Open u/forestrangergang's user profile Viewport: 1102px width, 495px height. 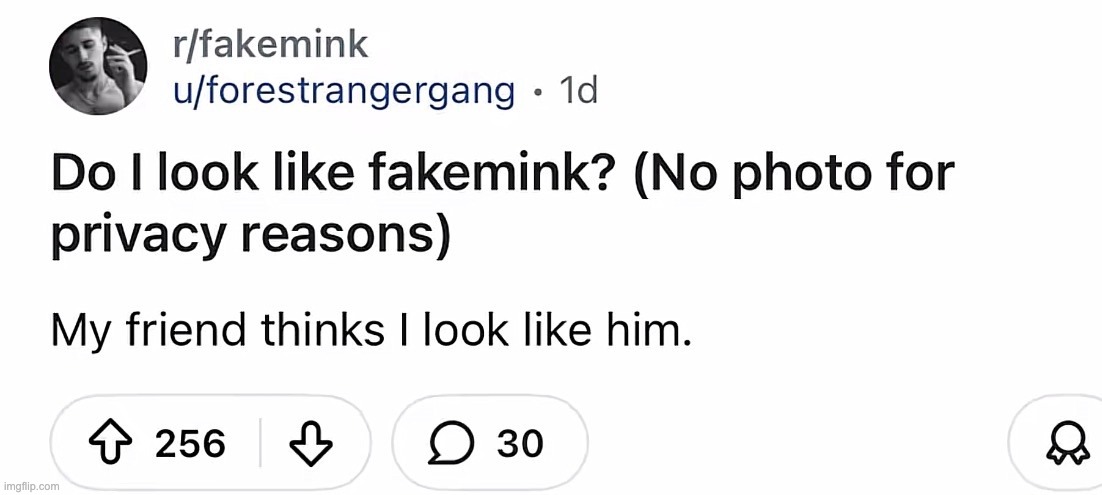pos(344,91)
